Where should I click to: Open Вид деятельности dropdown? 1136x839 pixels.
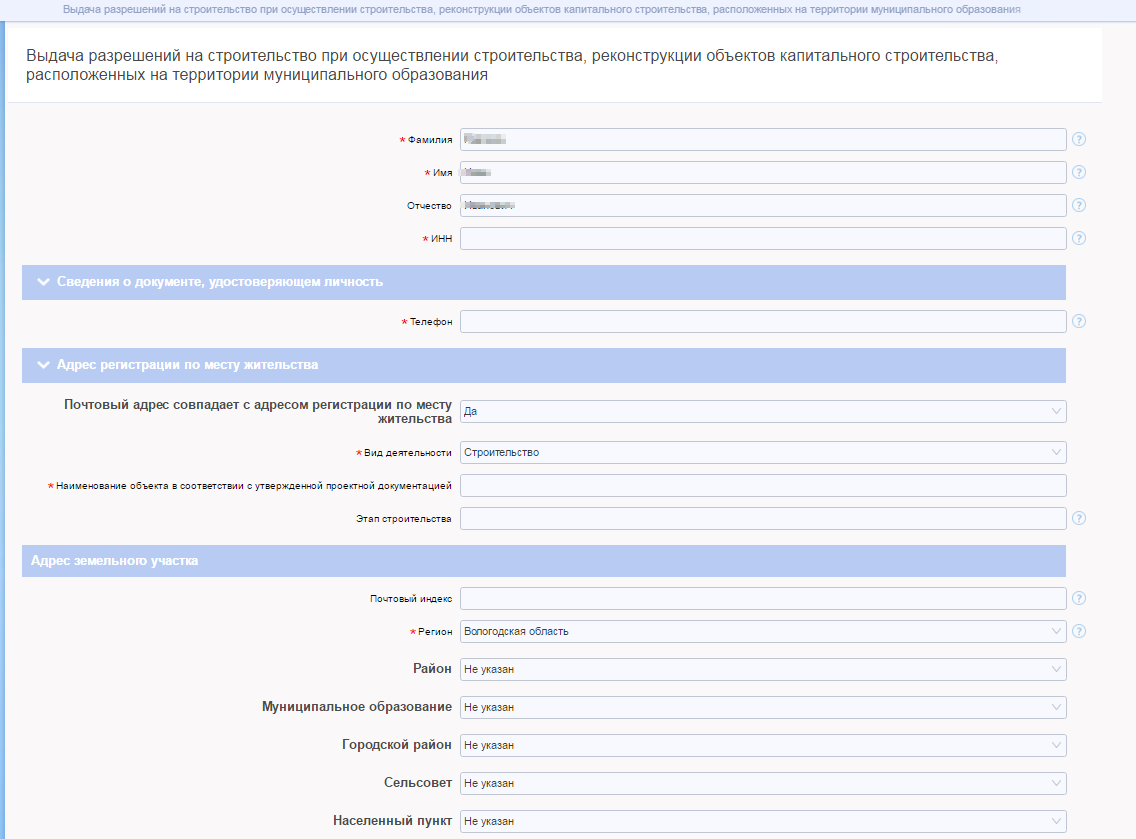762,452
